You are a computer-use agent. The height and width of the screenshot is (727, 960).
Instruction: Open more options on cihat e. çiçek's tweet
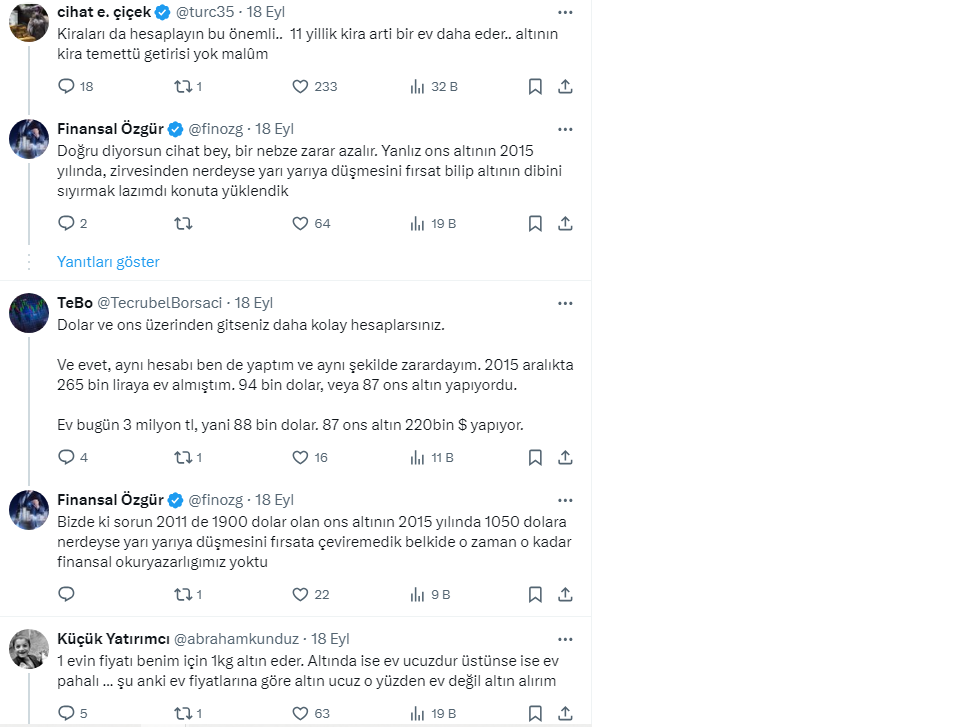pos(565,12)
